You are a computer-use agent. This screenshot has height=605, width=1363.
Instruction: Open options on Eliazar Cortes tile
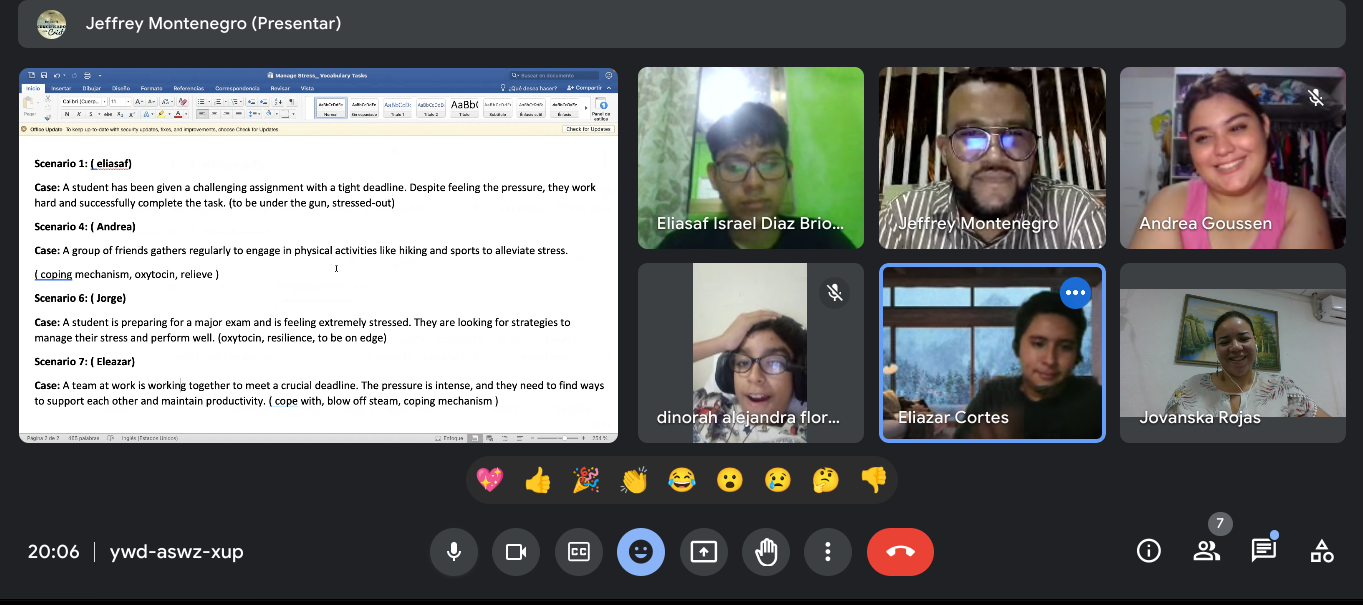(x=1076, y=293)
